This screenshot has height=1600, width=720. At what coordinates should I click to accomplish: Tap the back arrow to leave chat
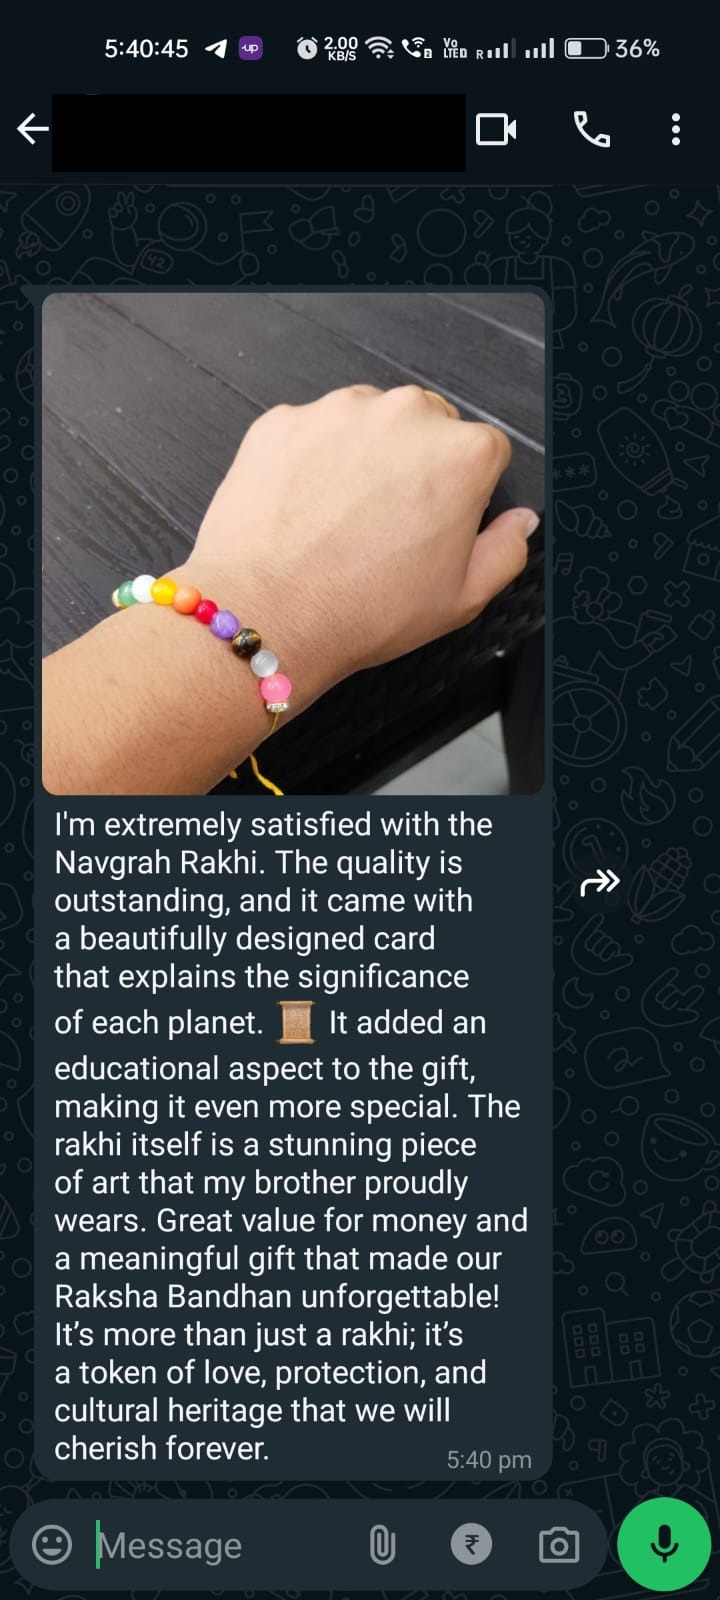33,129
